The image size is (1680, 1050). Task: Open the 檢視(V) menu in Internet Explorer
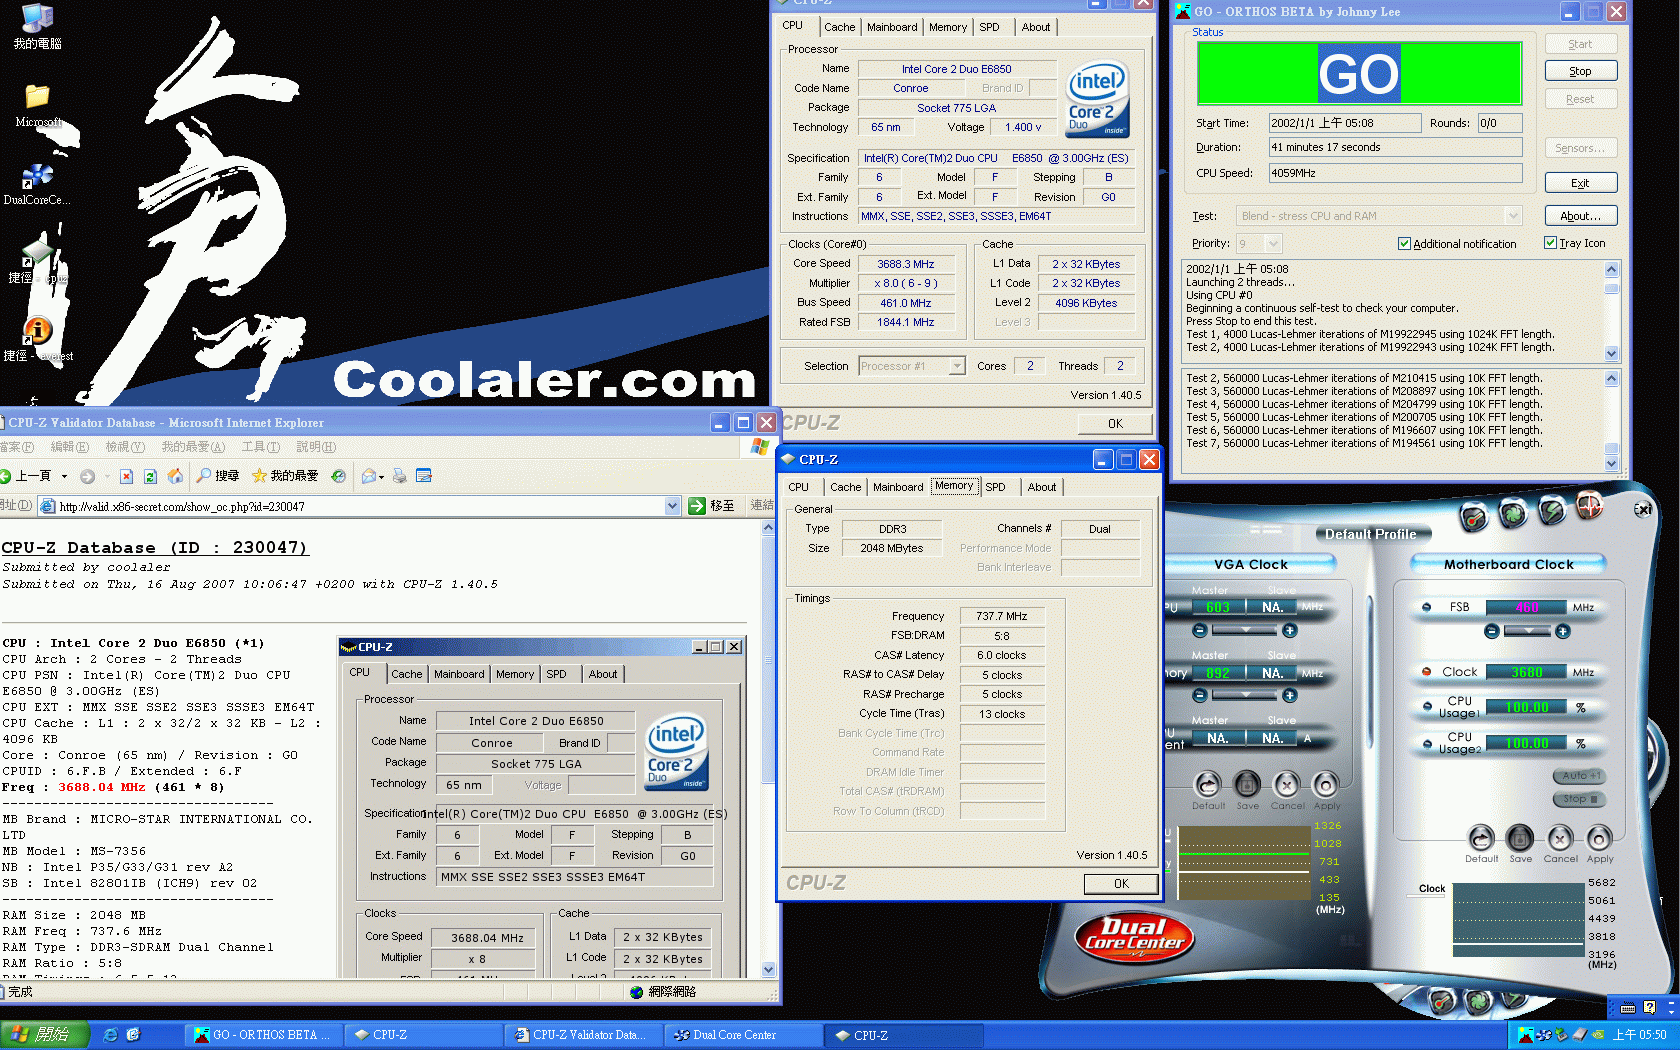pyautogui.click(x=125, y=447)
